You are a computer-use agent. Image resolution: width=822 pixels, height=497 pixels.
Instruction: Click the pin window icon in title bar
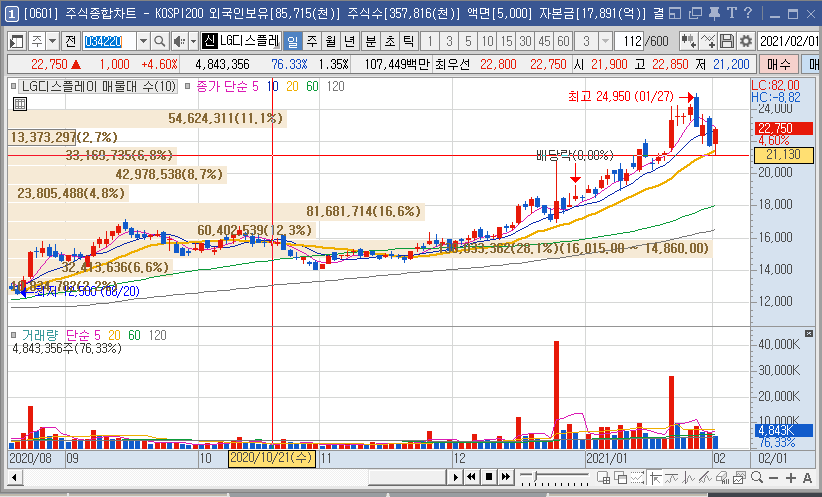click(x=714, y=13)
